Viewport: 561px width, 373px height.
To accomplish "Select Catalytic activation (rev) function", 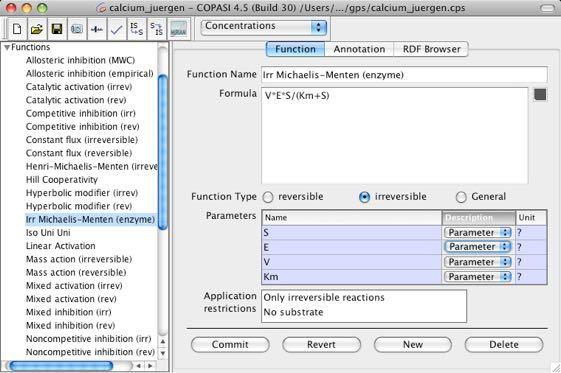I will 76,100.
